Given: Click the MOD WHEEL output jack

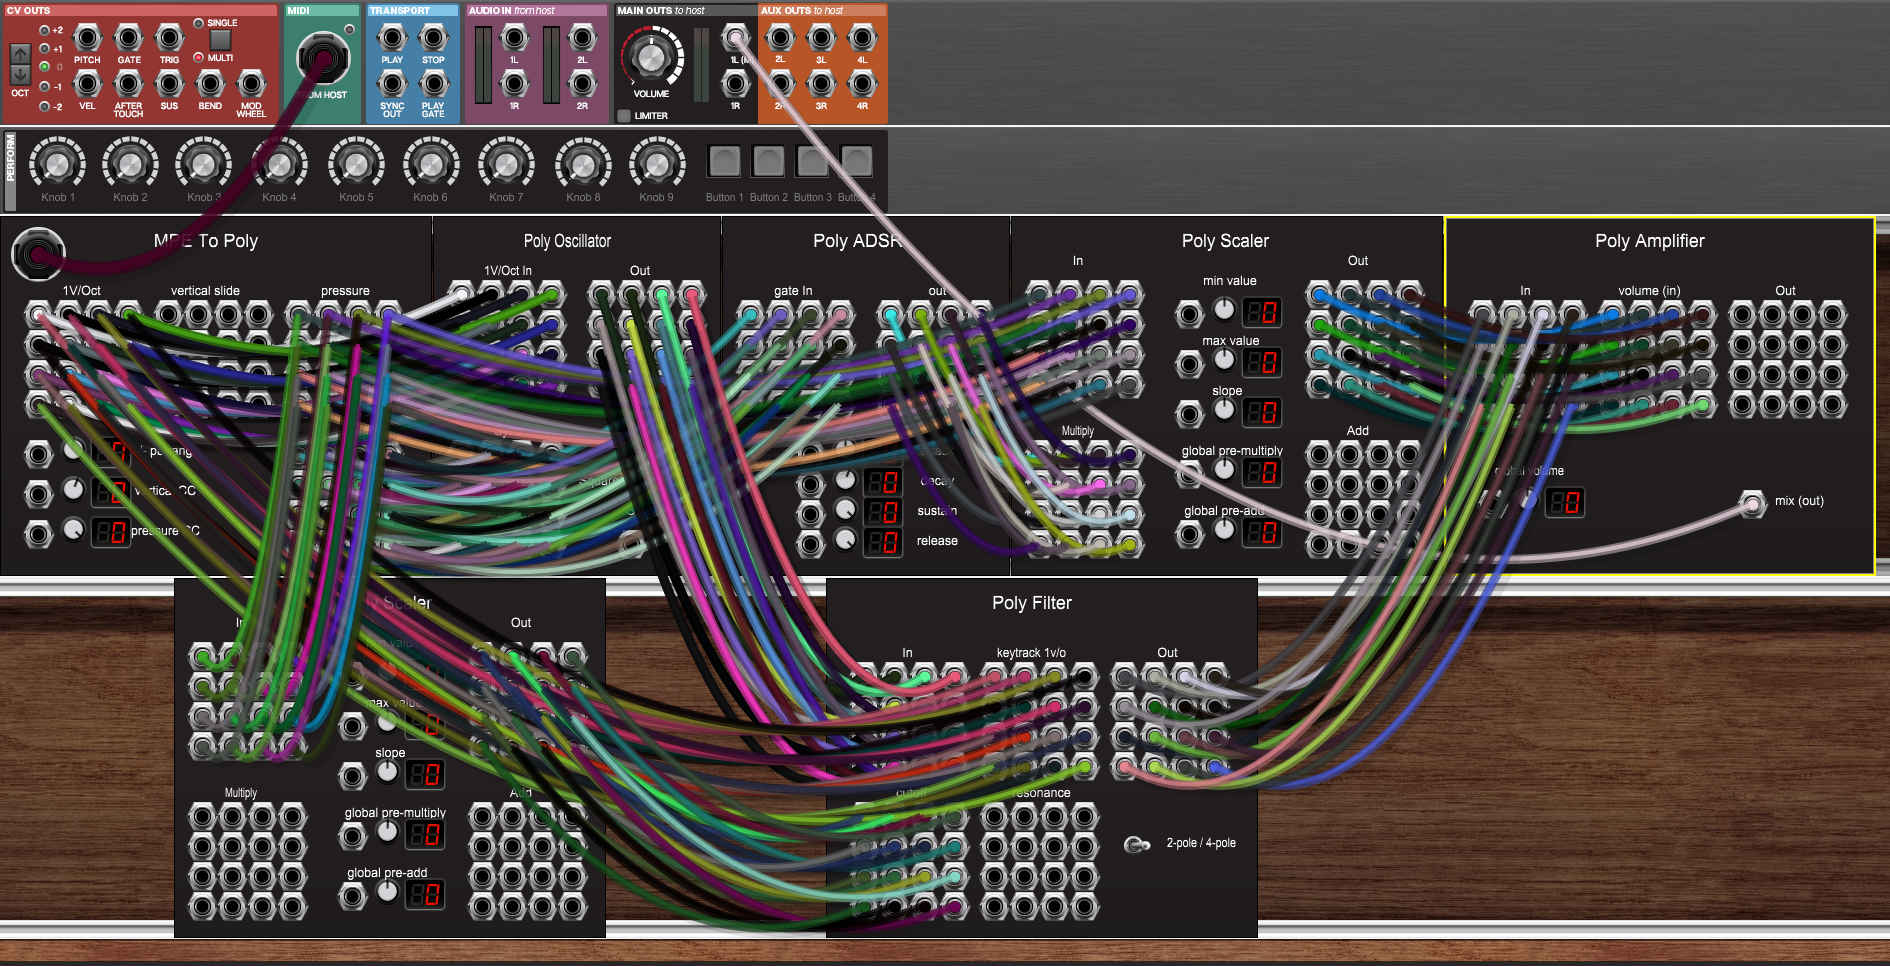Looking at the screenshot, I should [251, 84].
